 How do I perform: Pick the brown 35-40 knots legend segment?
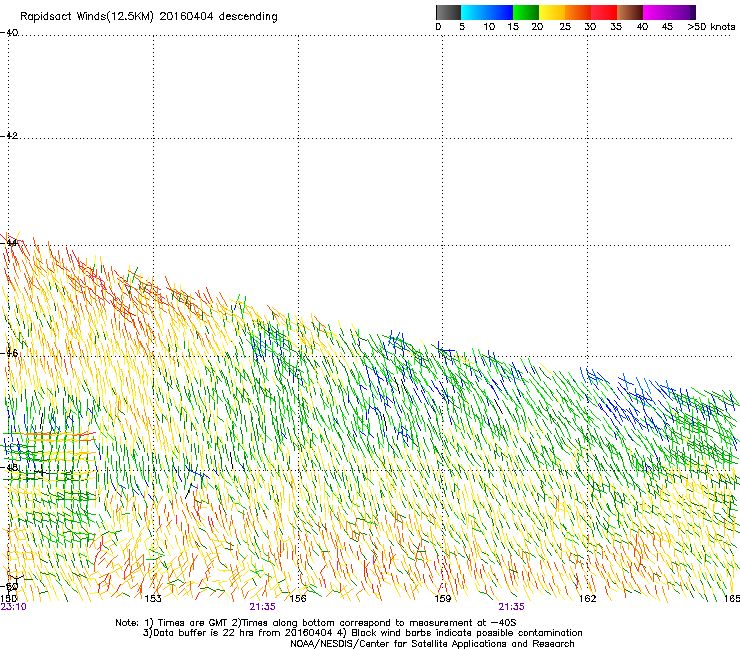pyautogui.click(x=630, y=12)
